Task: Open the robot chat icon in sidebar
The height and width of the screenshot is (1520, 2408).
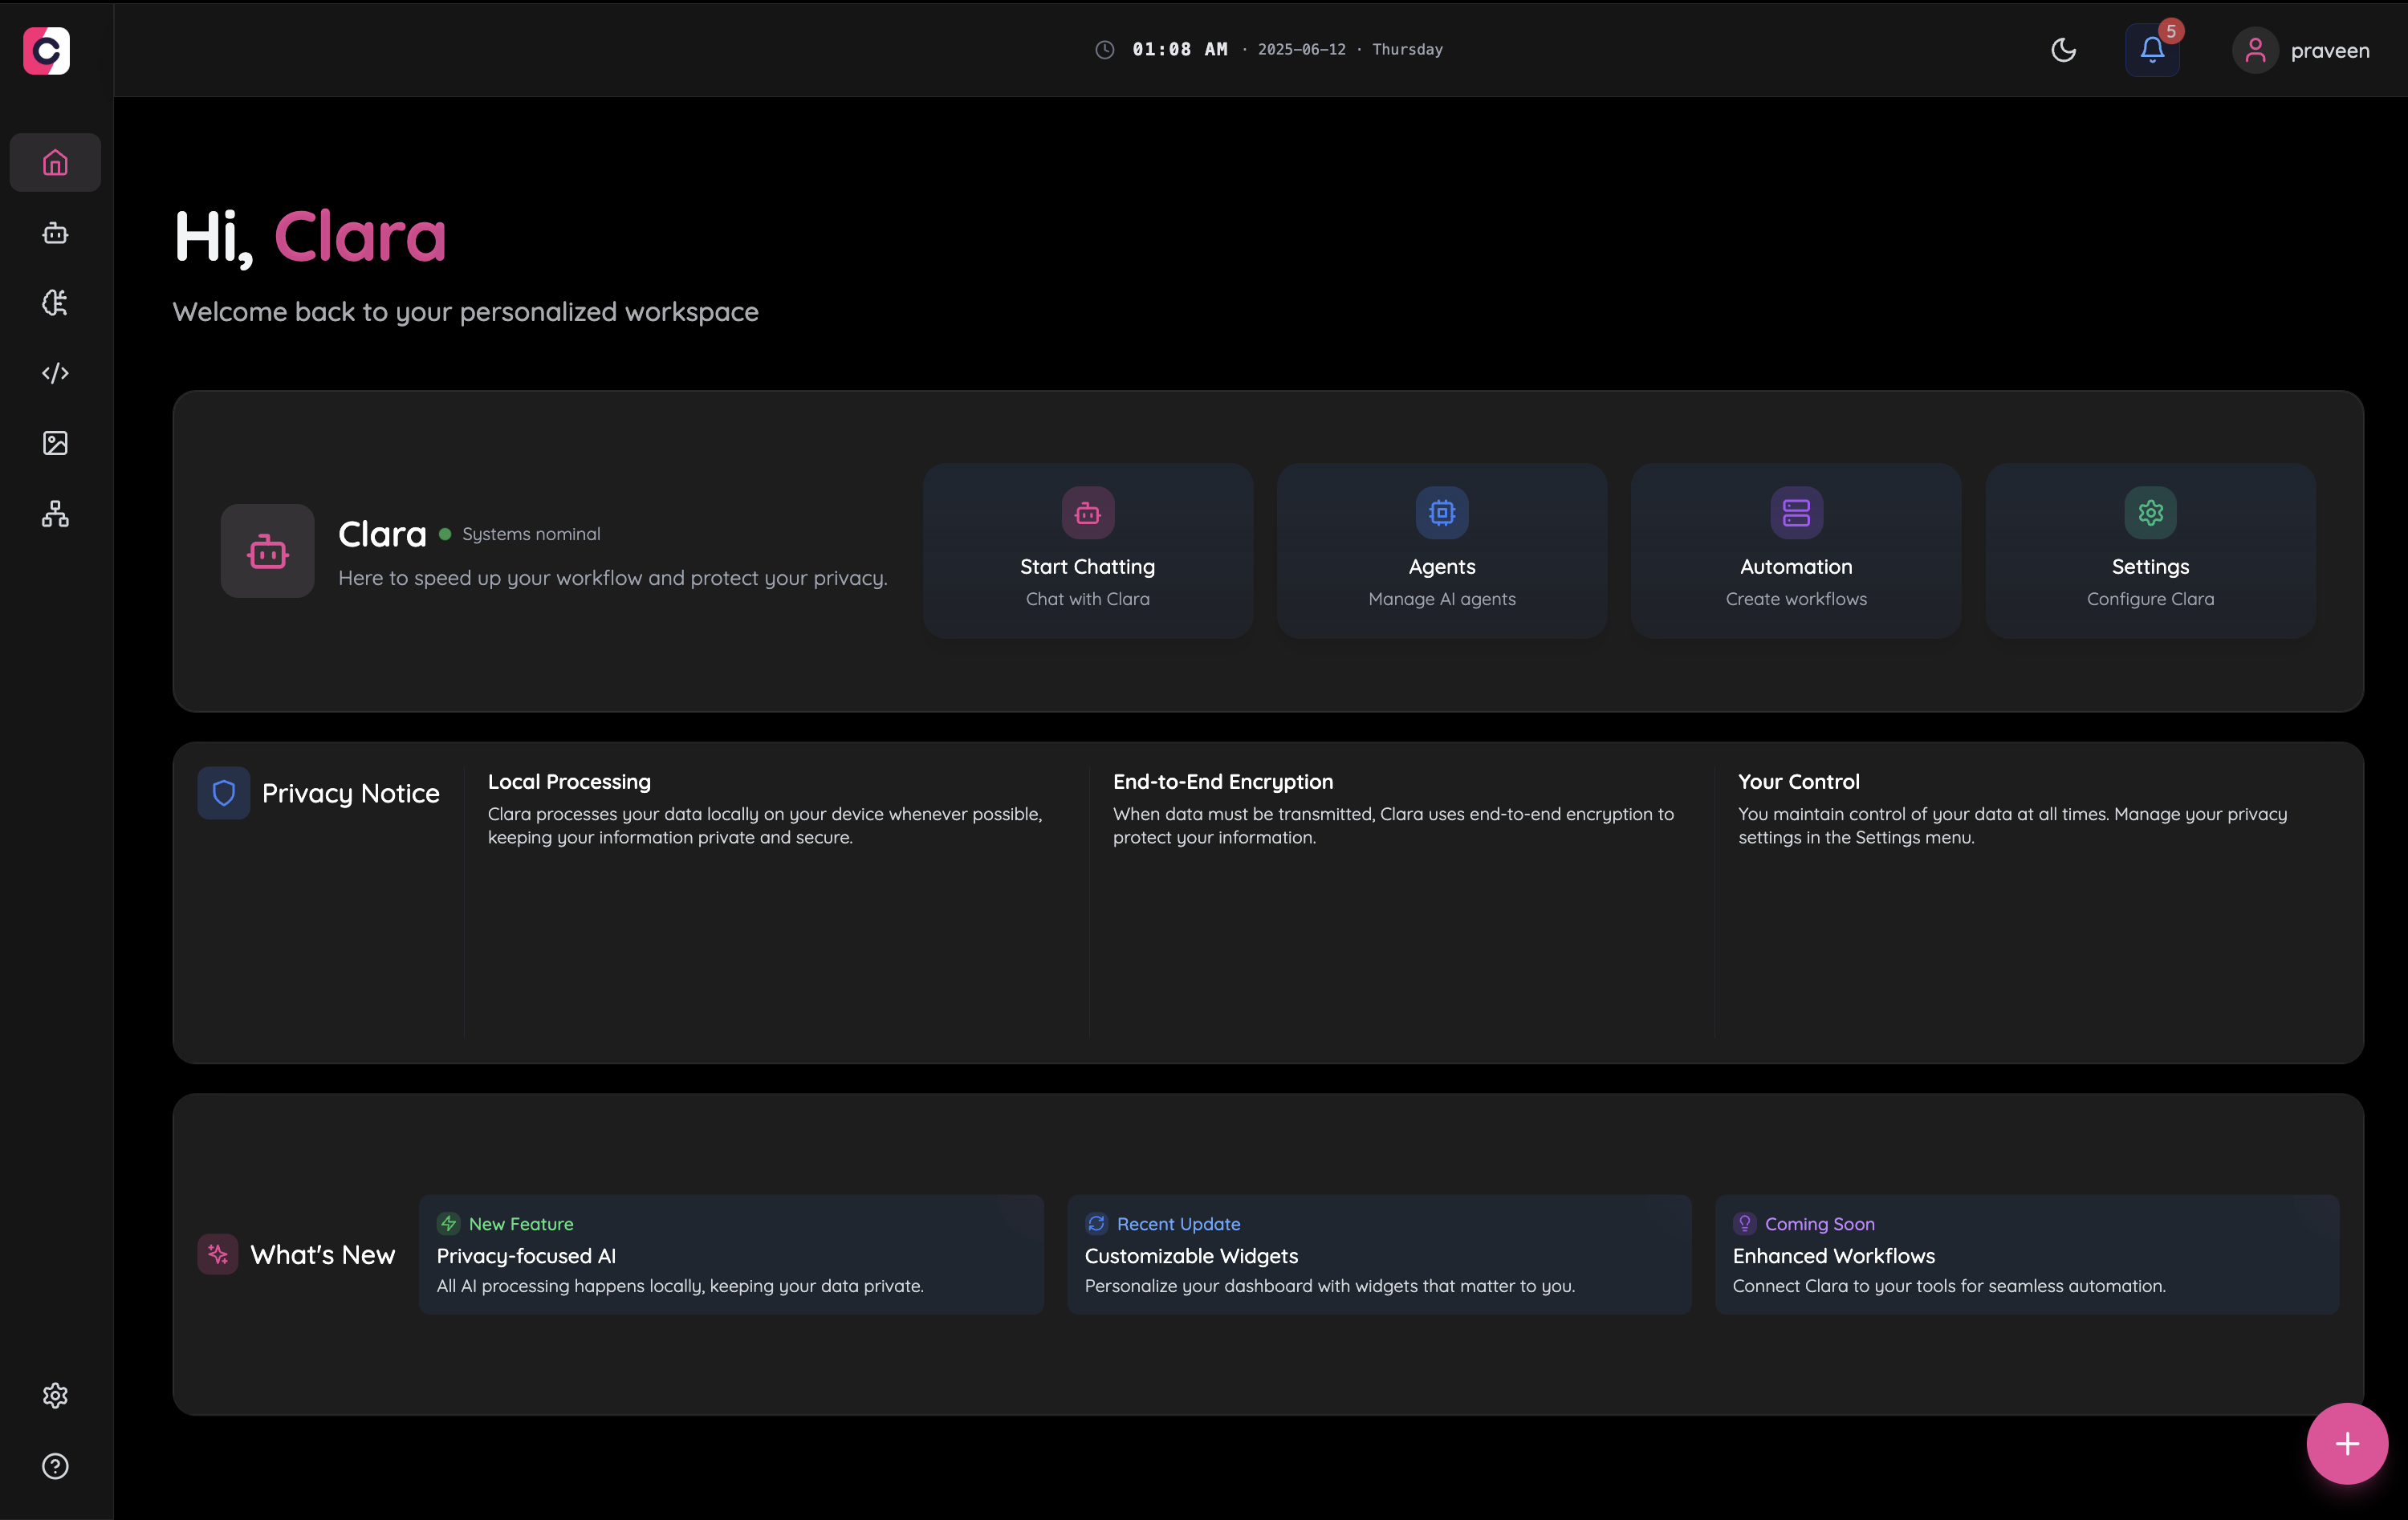Action: point(55,233)
